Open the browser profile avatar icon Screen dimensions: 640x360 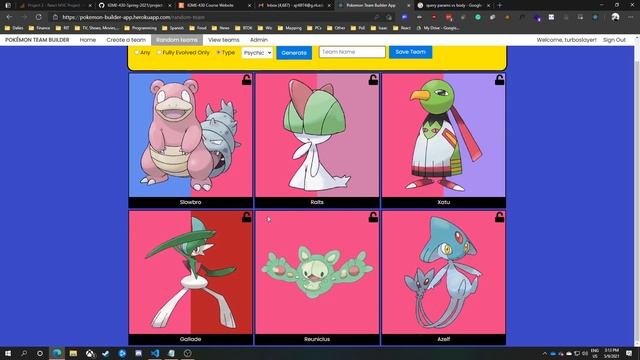[x=615, y=17]
